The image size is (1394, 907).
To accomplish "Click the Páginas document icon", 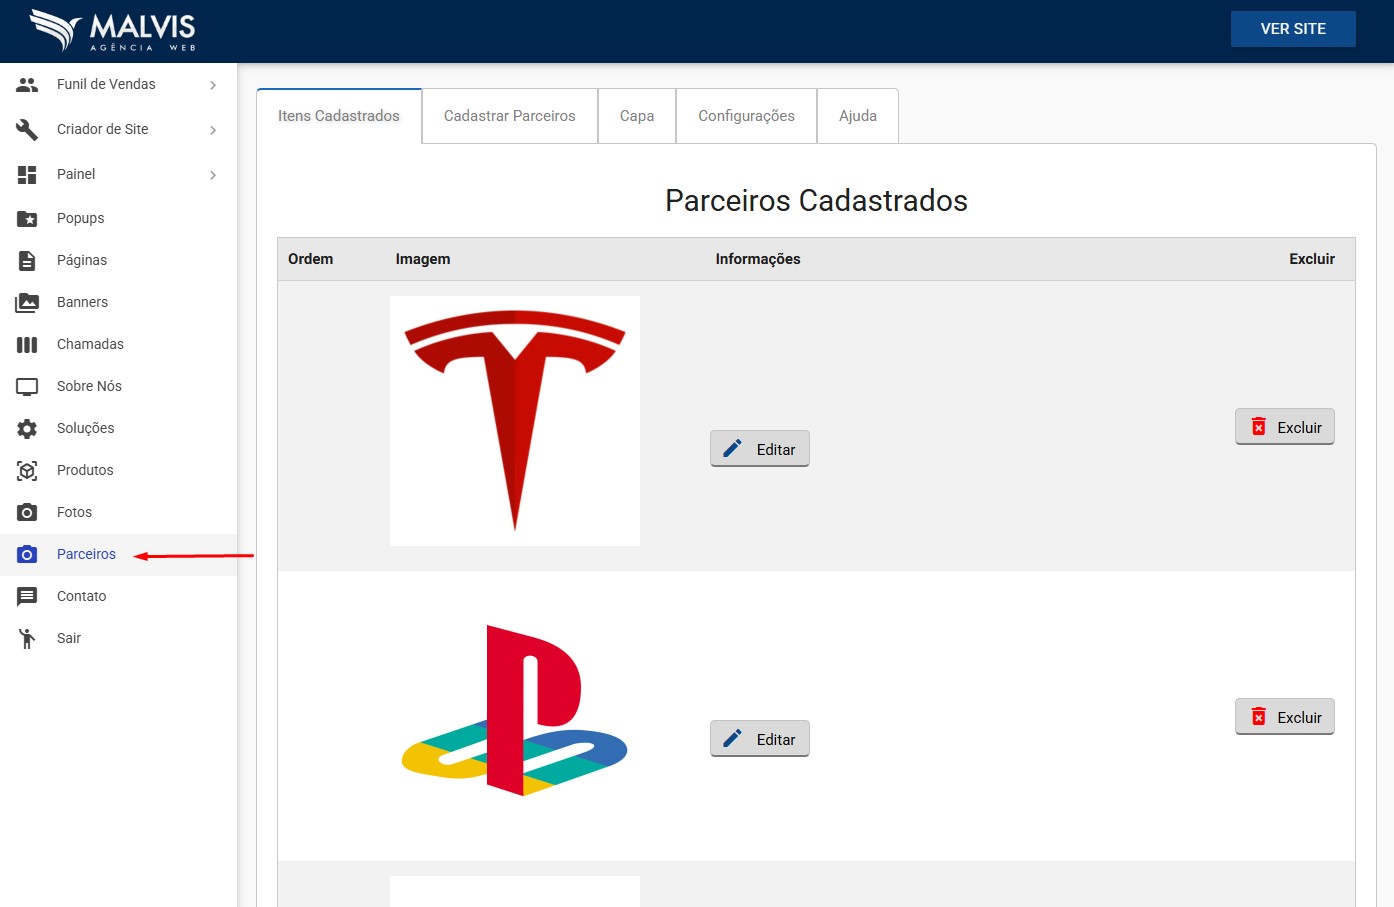I will pyautogui.click(x=27, y=261).
